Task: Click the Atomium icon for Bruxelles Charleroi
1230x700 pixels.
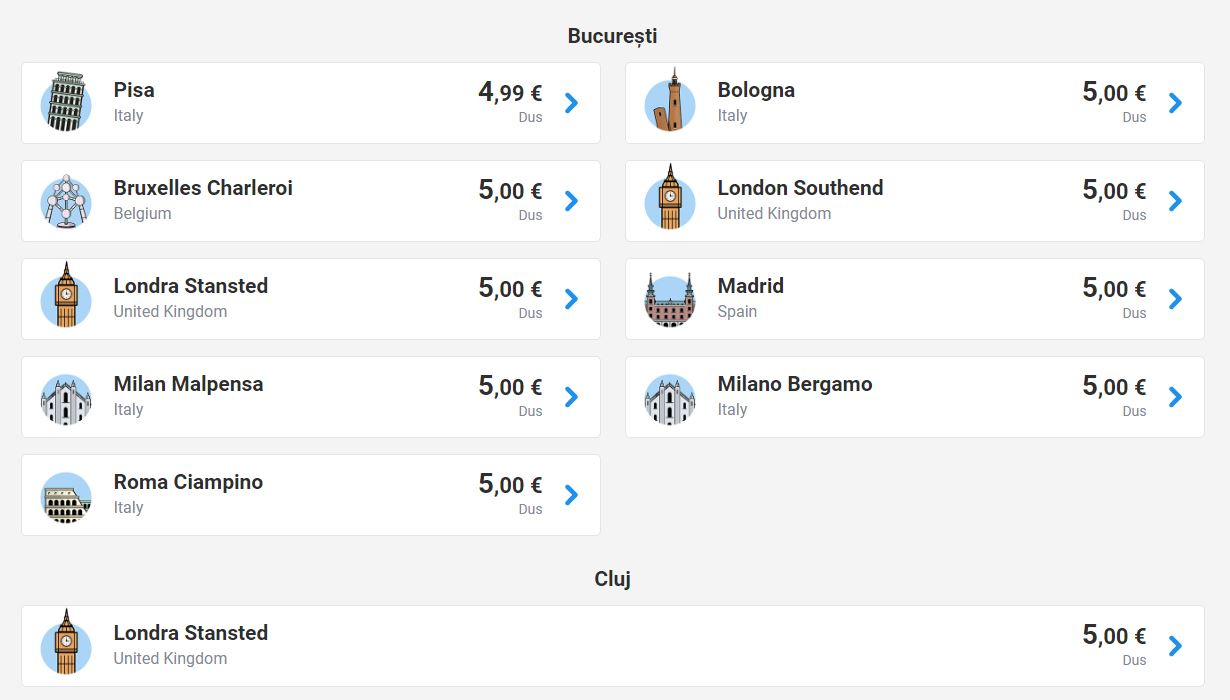Action: point(66,201)
